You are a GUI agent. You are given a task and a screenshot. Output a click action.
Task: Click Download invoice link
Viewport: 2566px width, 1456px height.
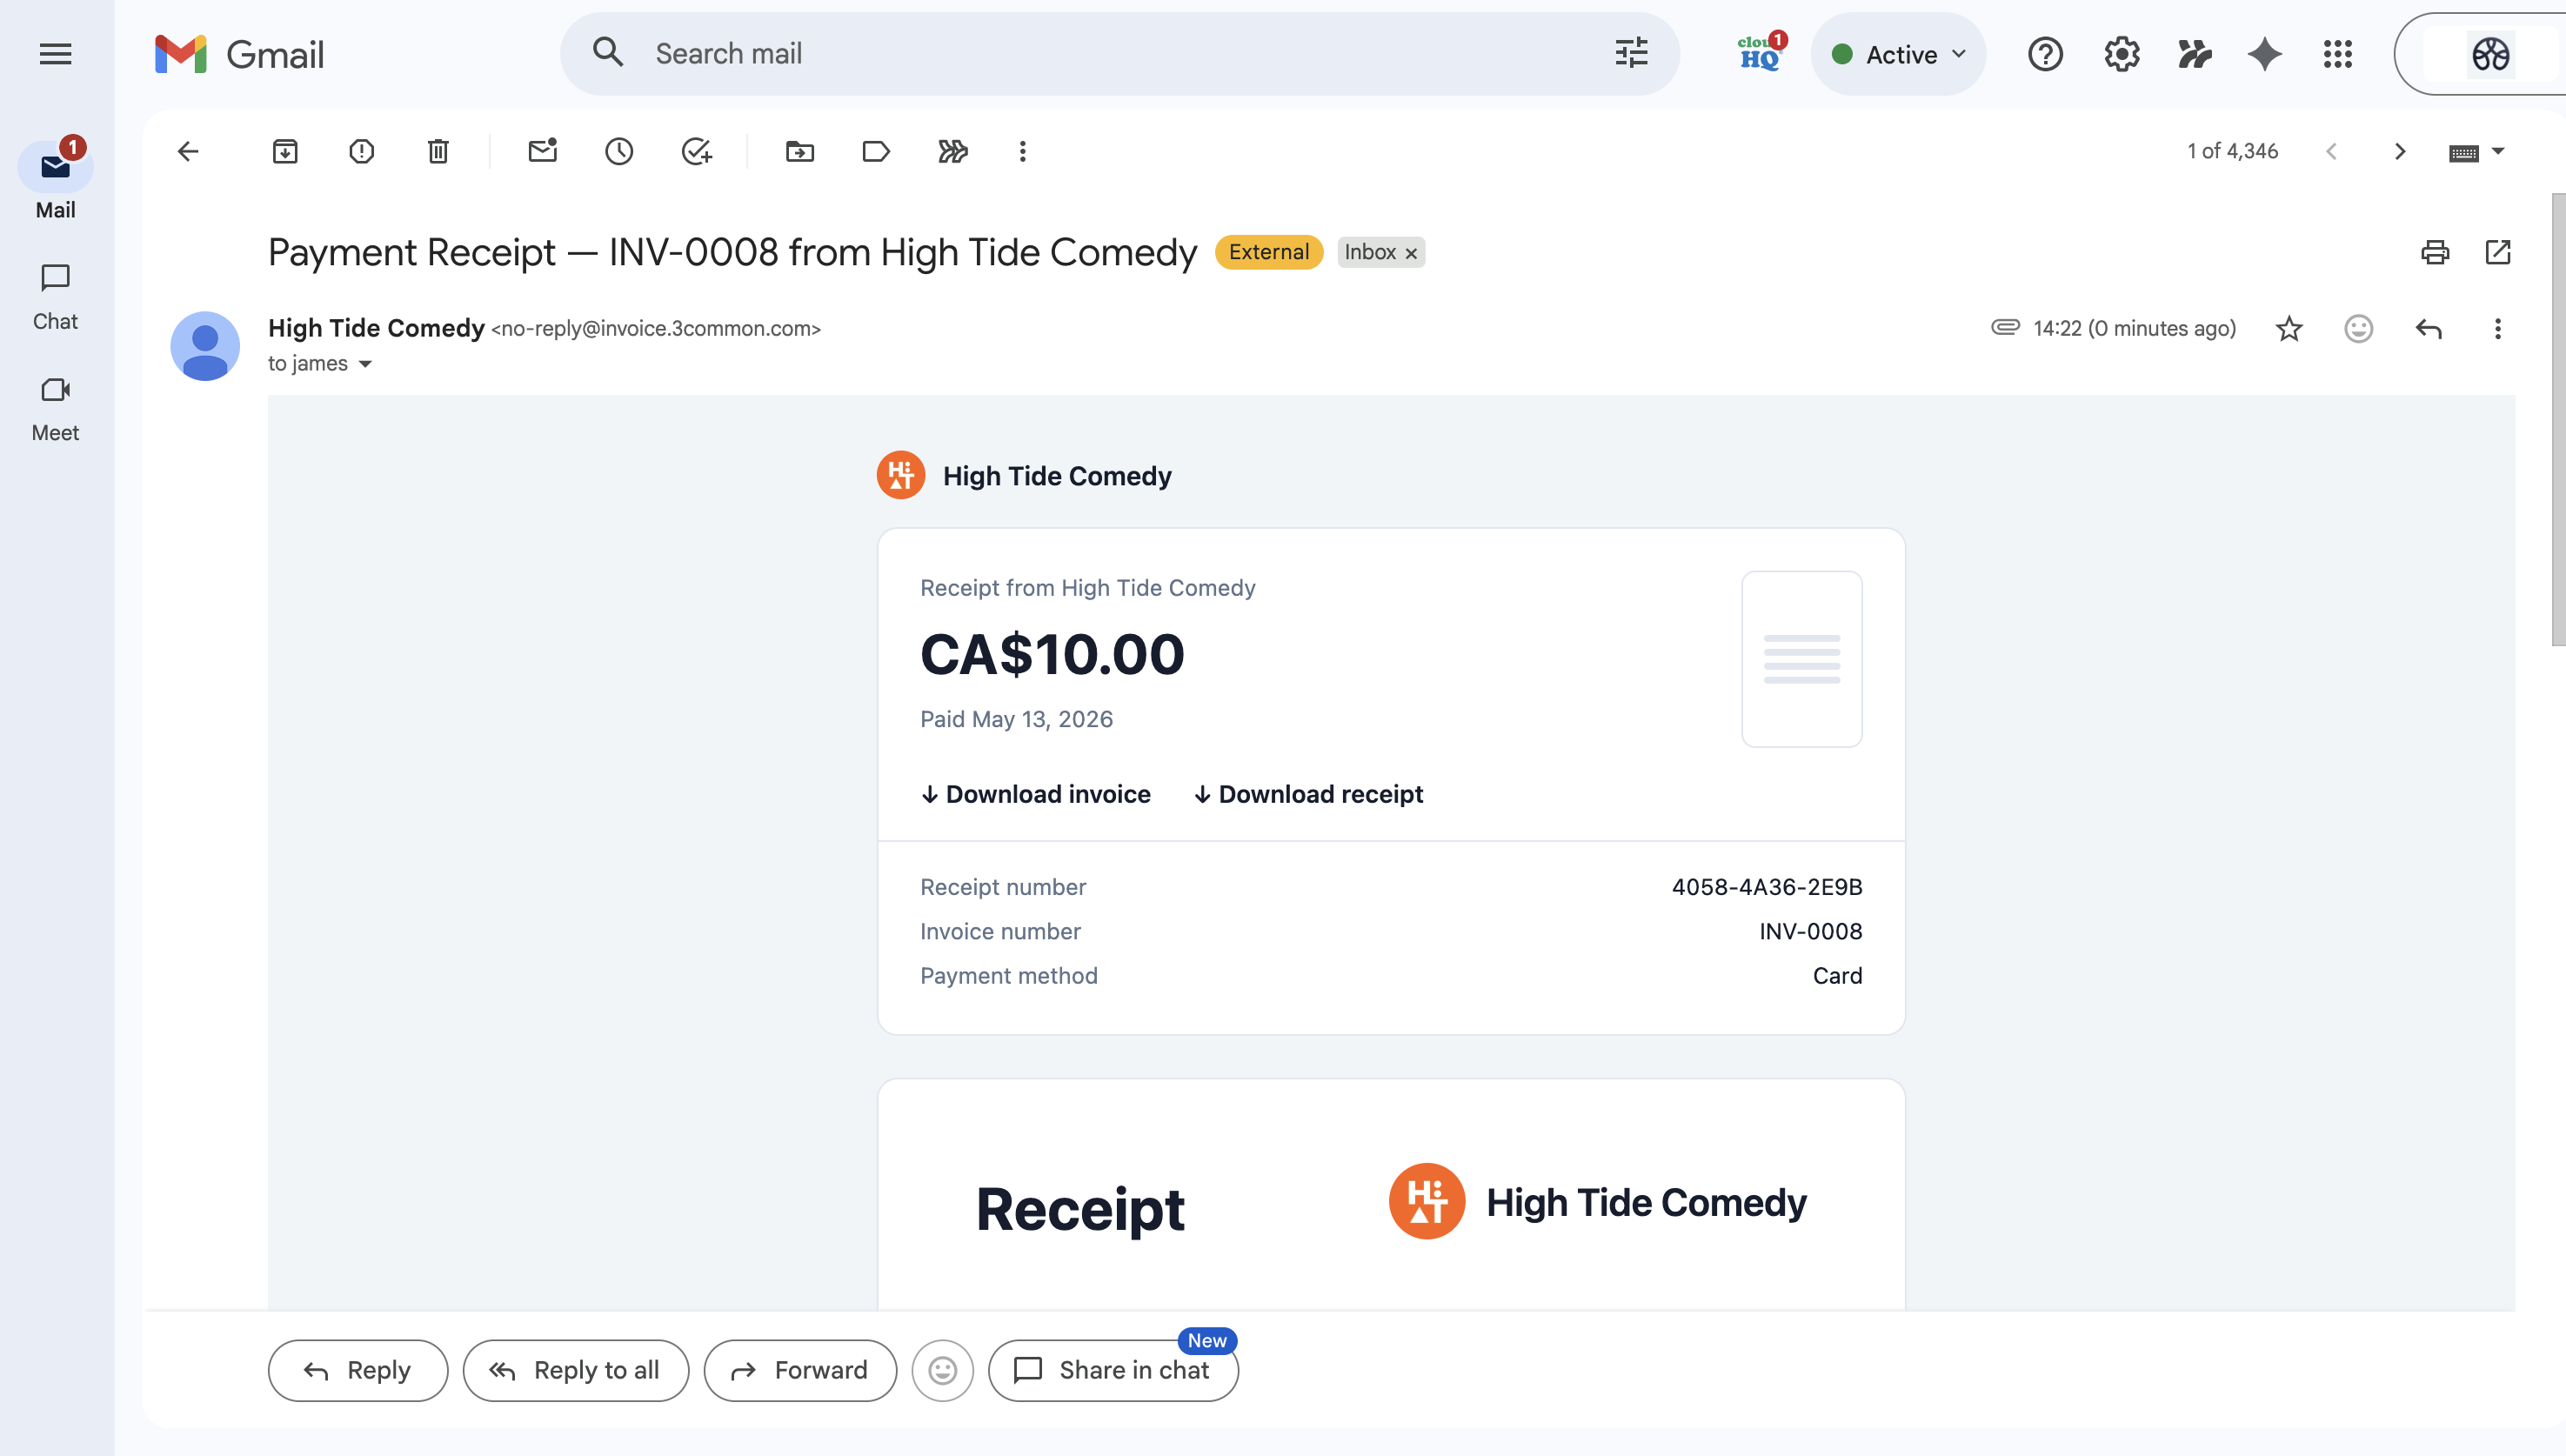pos(1035,794)
